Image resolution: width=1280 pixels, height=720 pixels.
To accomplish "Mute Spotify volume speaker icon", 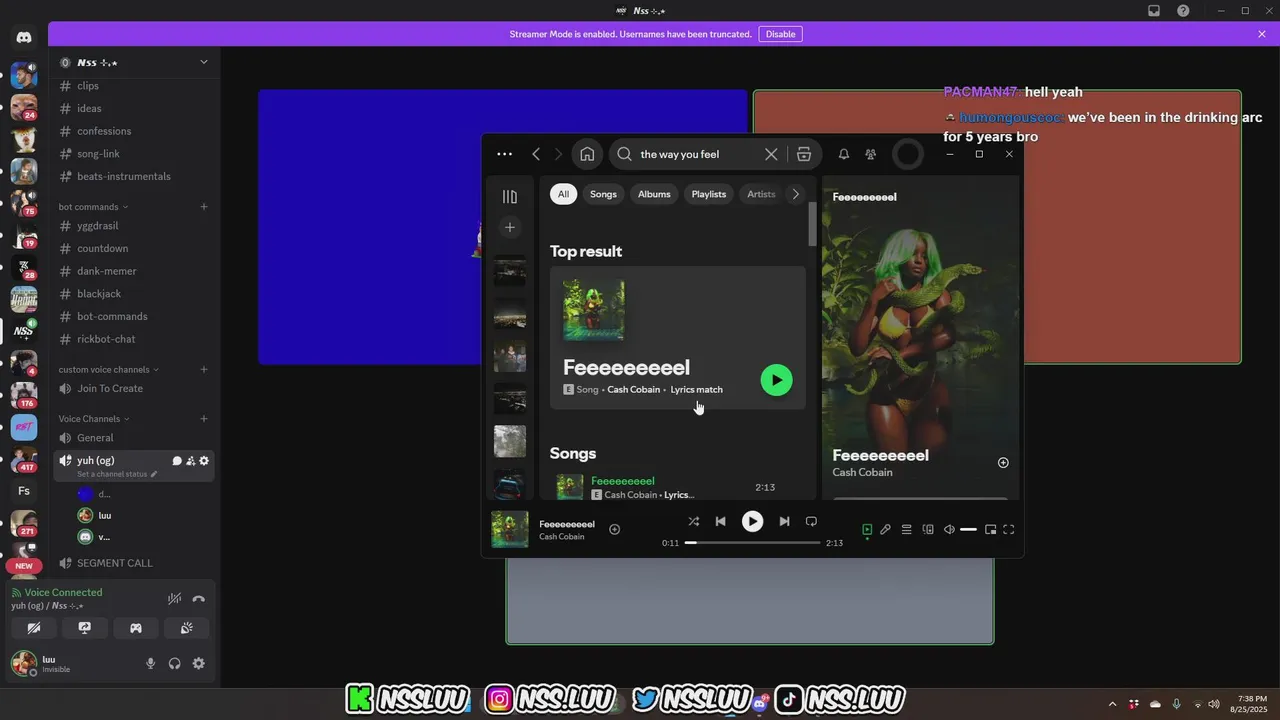I will point(949,529).
